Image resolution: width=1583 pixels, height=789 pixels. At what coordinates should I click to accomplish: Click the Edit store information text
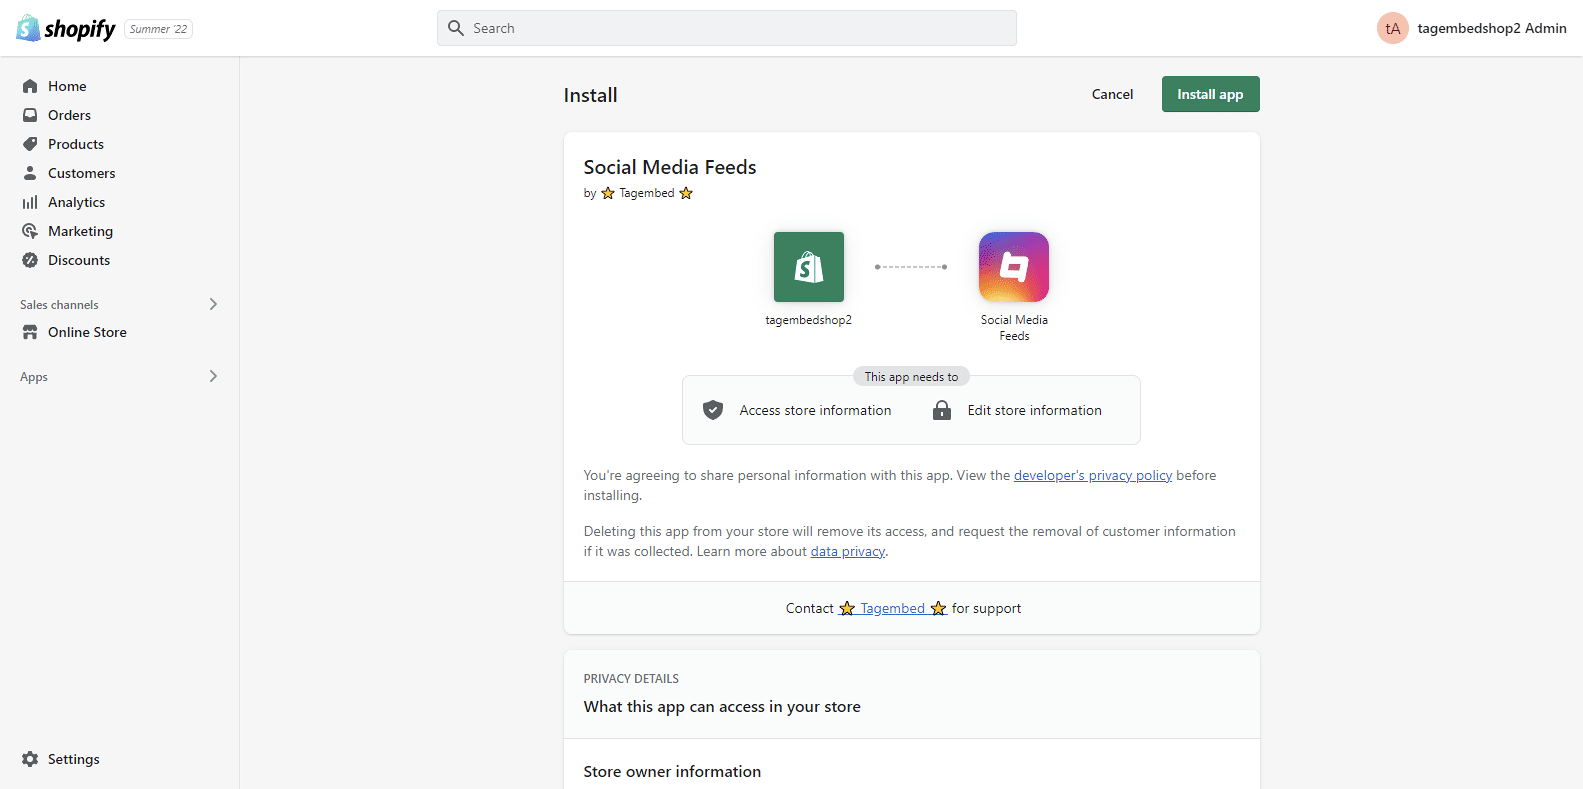pos(1035,410)
